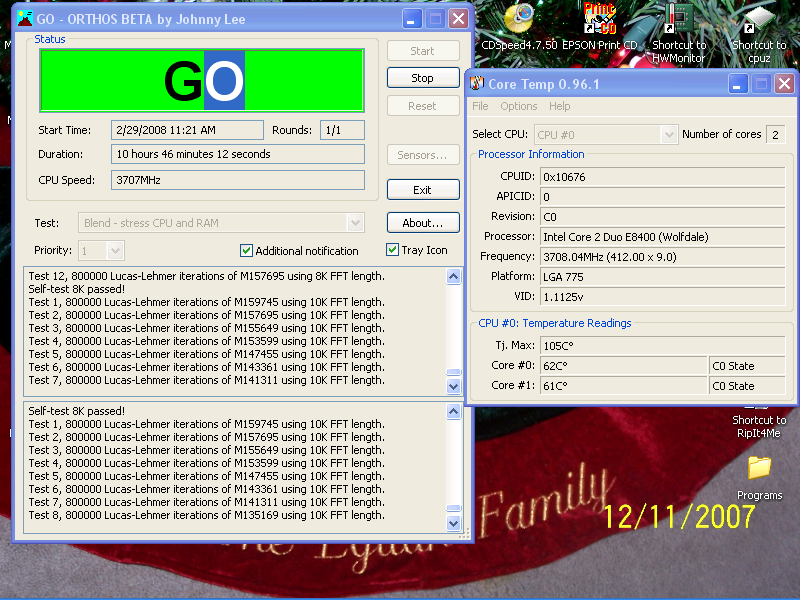Click the Number of cores field
Image resolution: width=800 pixels, height=600 pixels.
[x=776, y=135]
